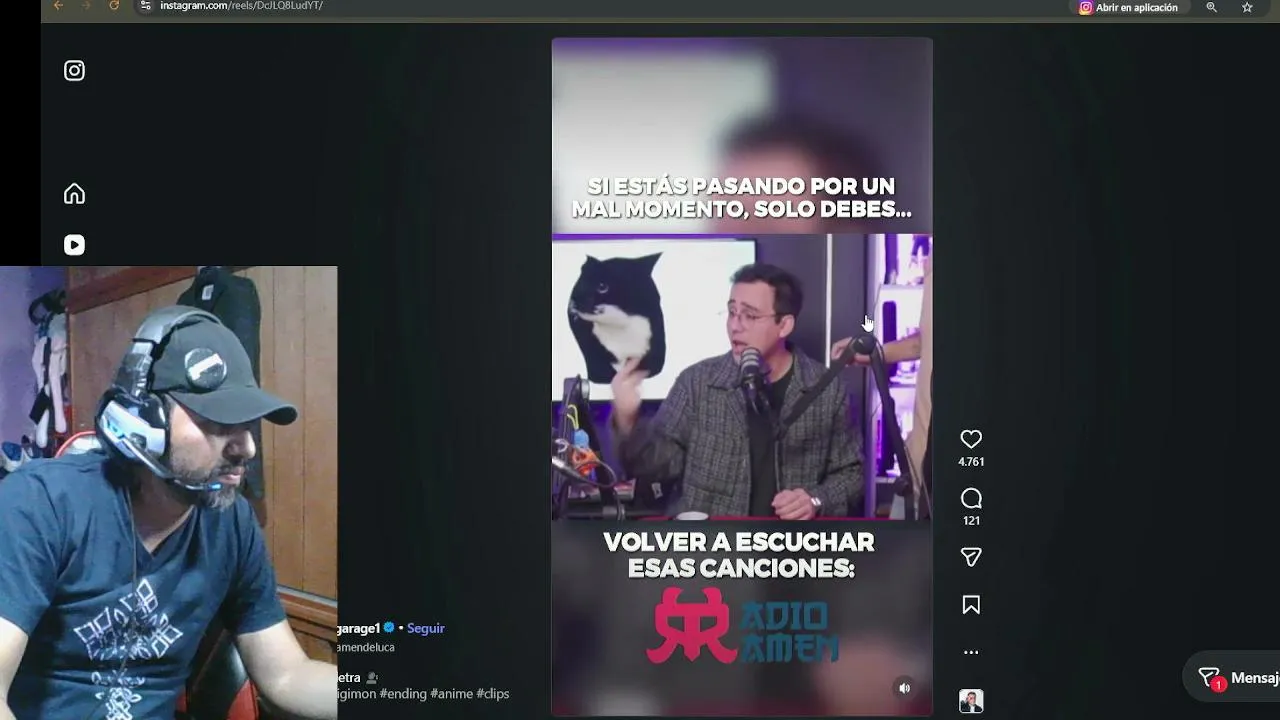The image size is (1280, 720).
Task: Save the reel with the bookmark icon
Action: click(x=971, y=605)
